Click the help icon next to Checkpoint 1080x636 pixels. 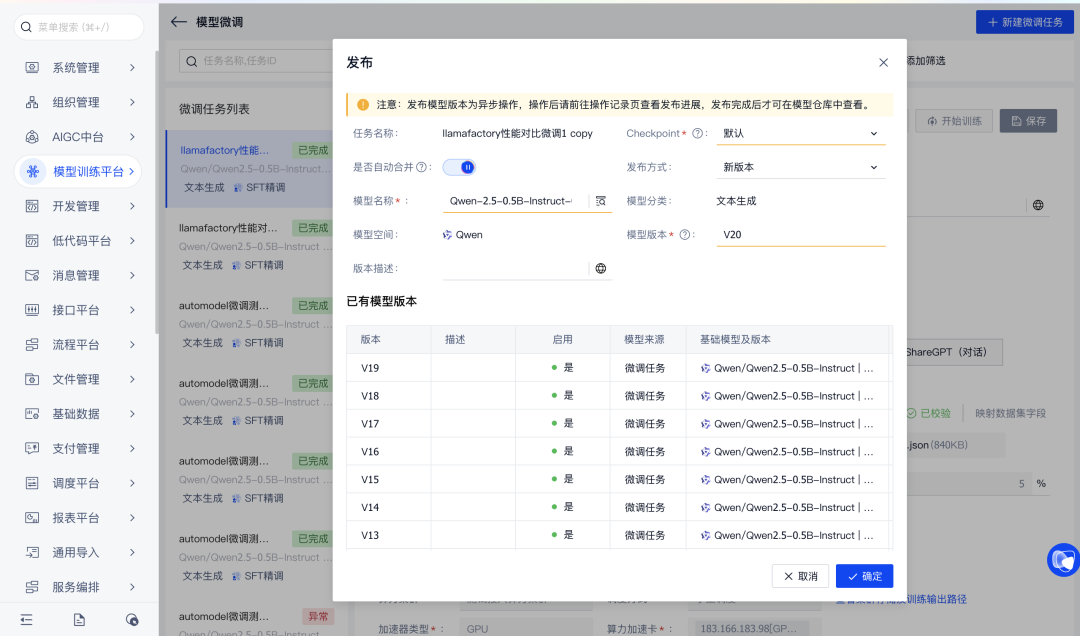point(697,133)
